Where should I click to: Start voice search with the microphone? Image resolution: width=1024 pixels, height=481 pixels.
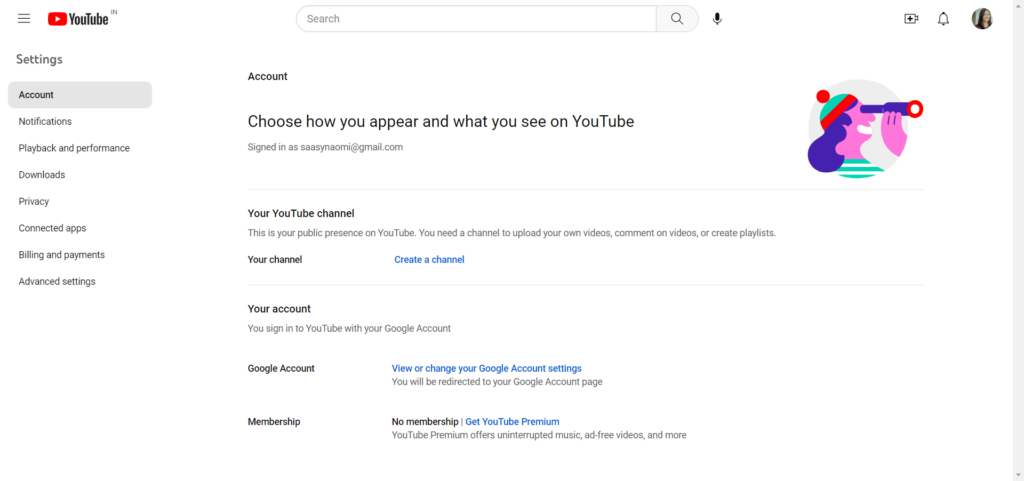coord(717,19)
